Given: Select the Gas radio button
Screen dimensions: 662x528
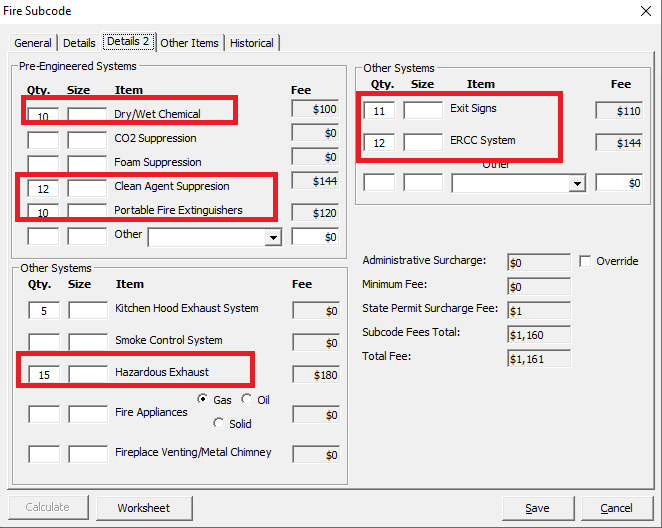Looking at the screenshot, I should (x=204, y=400).
